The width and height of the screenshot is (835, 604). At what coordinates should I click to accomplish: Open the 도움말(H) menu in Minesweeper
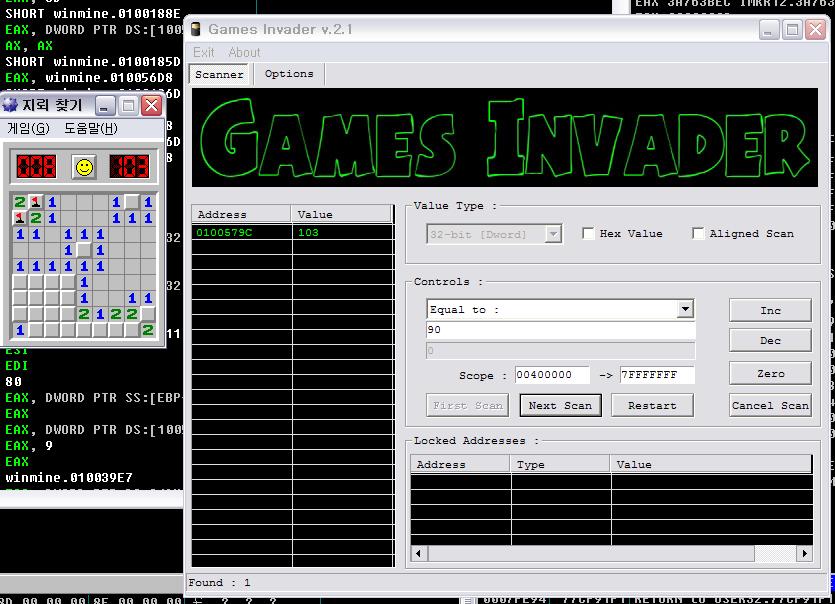(91, 128)
